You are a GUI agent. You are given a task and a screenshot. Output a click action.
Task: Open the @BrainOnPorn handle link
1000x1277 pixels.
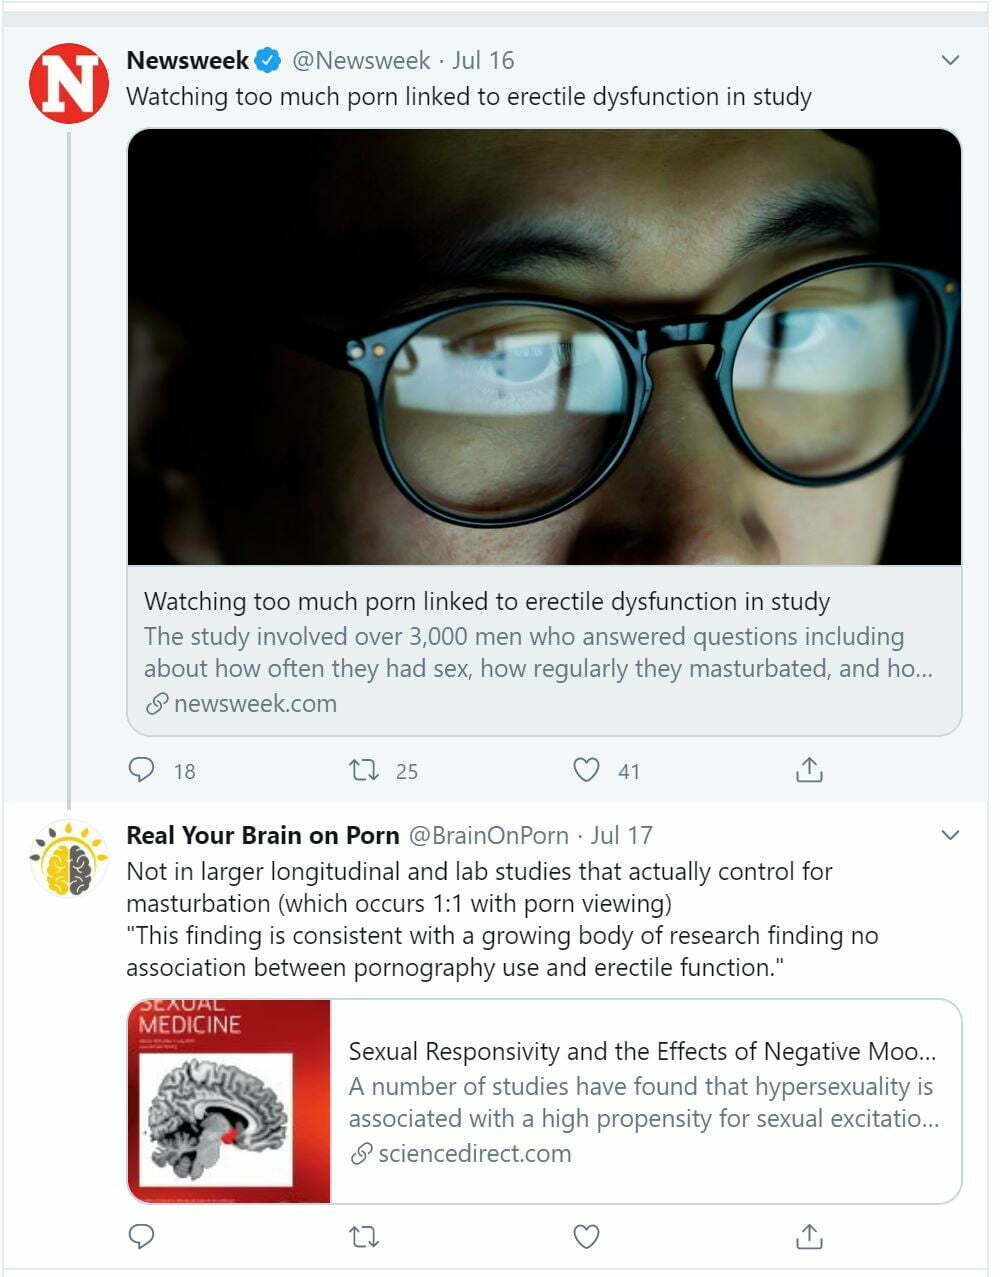tap(489, 835)
